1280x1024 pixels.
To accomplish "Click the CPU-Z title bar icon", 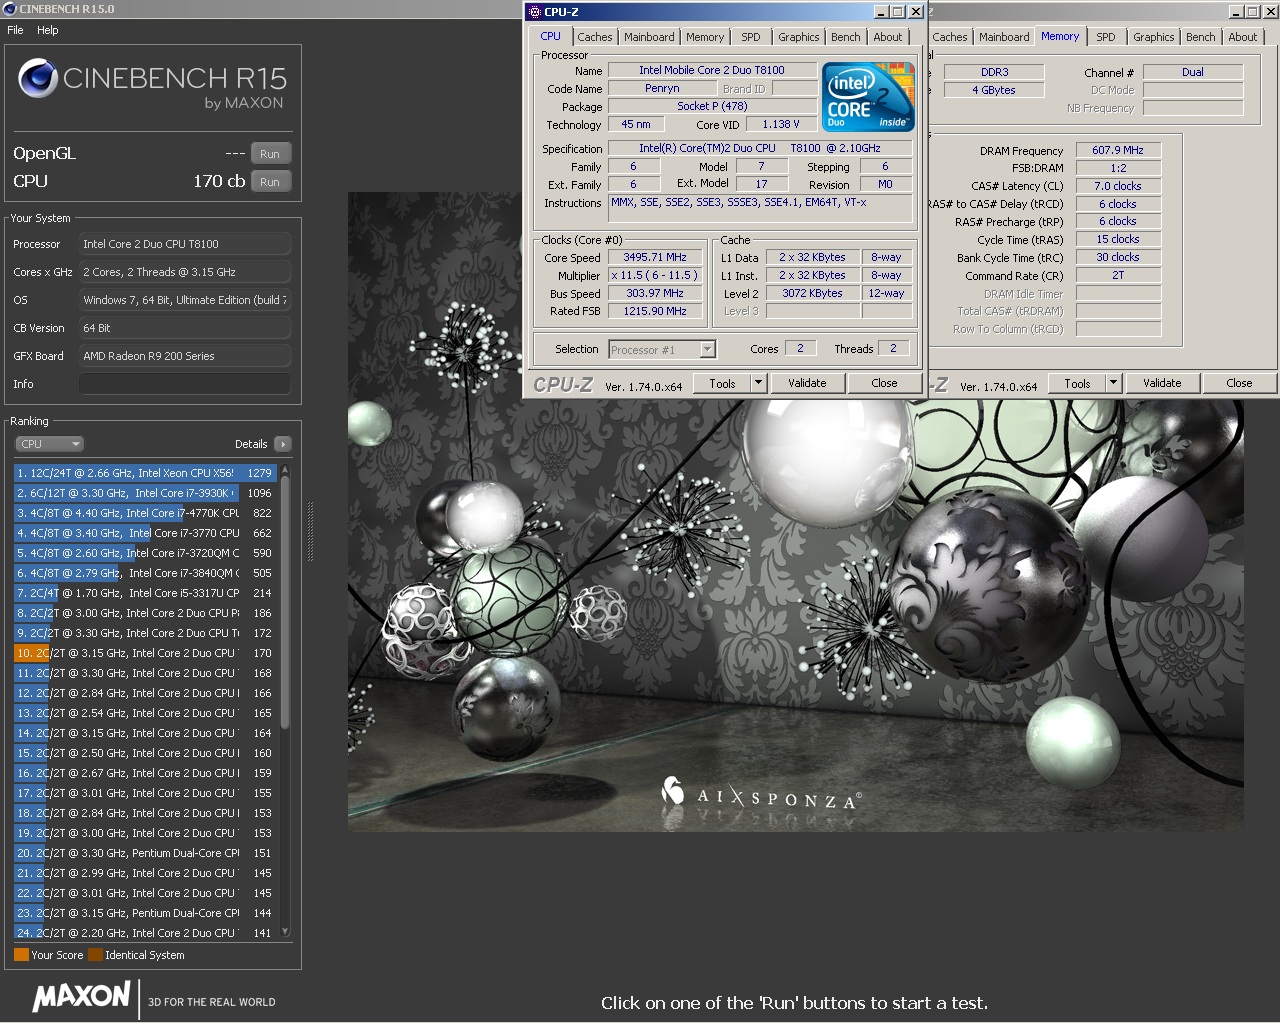I will tap(534, 12).
